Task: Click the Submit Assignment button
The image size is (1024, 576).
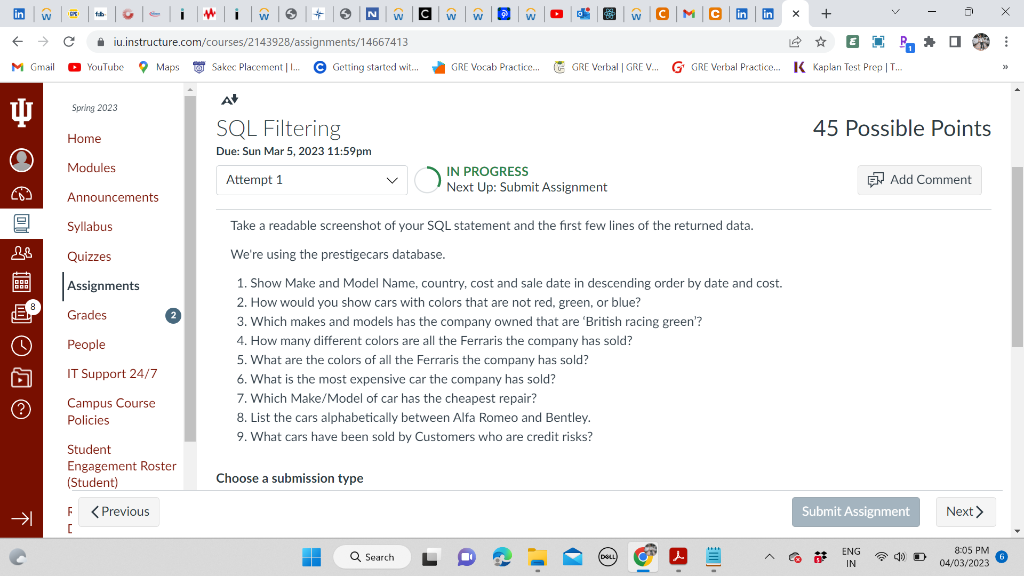Action: [x=855, y=511]
